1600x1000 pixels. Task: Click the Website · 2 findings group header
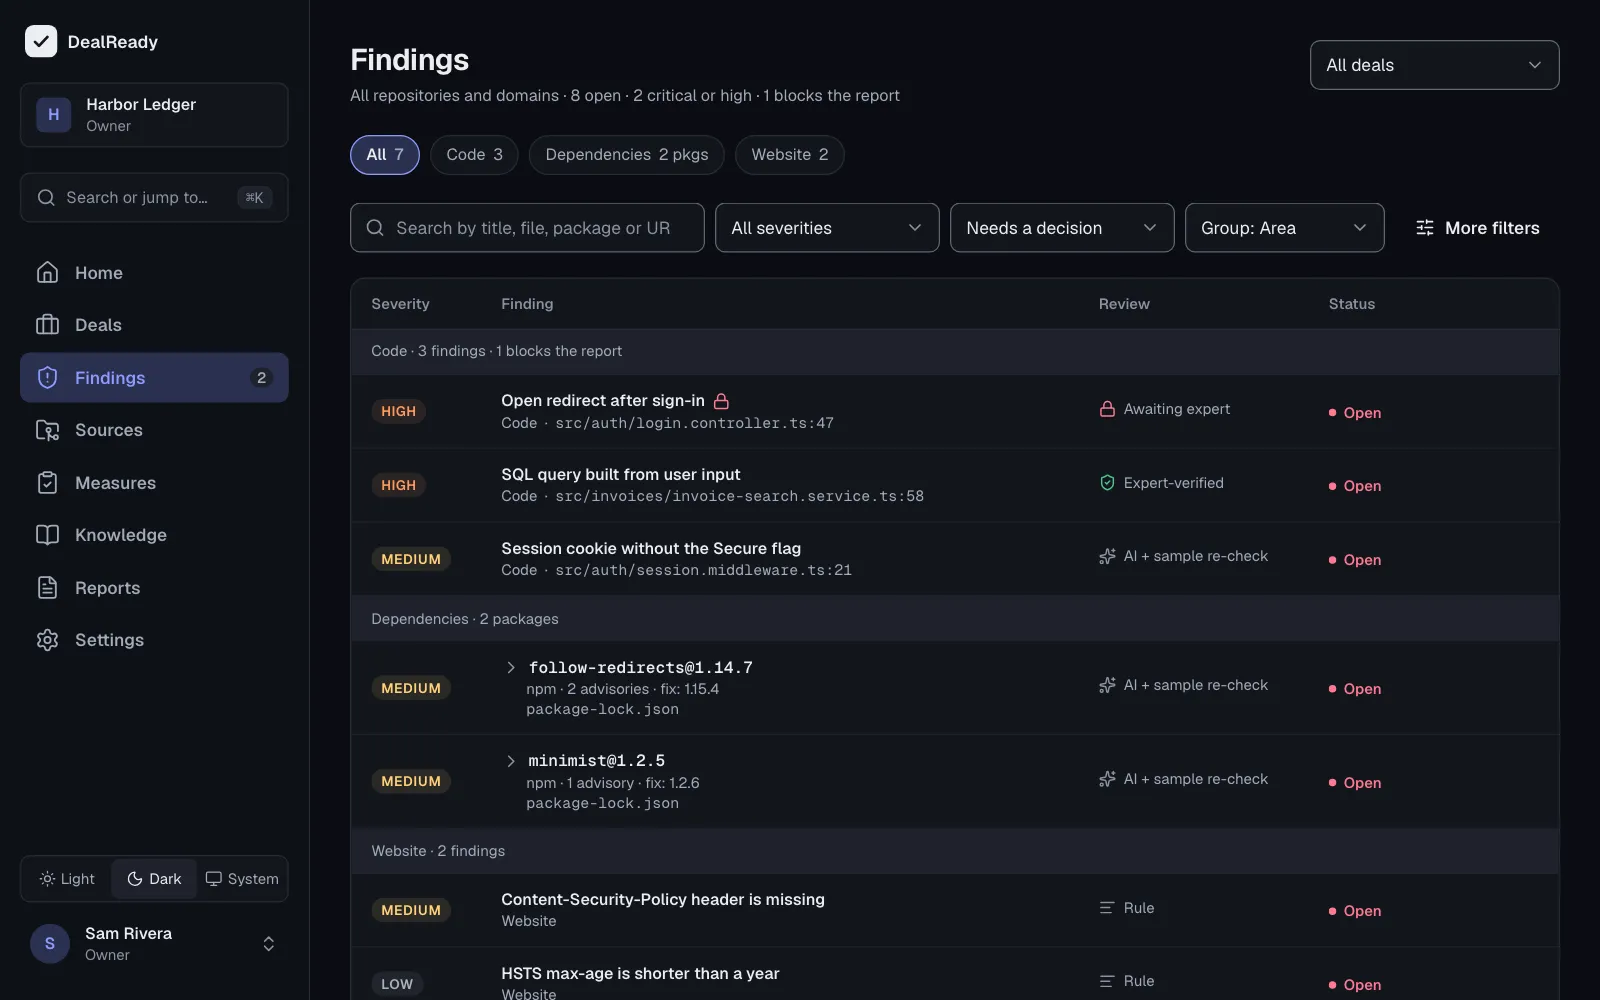[955, 851]
